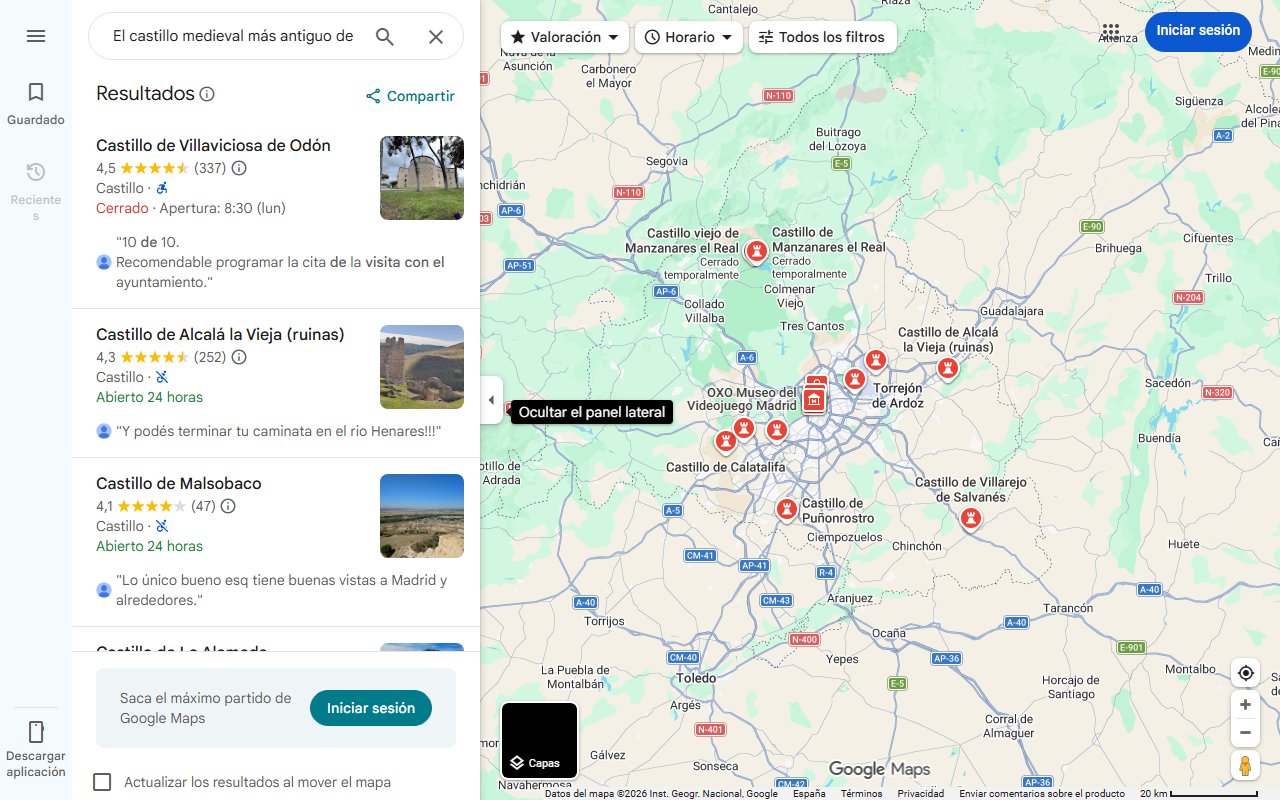Click the show-your-location crosshair icon
This screenshot has width=1280, height=800.
(x=1245, y=673)
